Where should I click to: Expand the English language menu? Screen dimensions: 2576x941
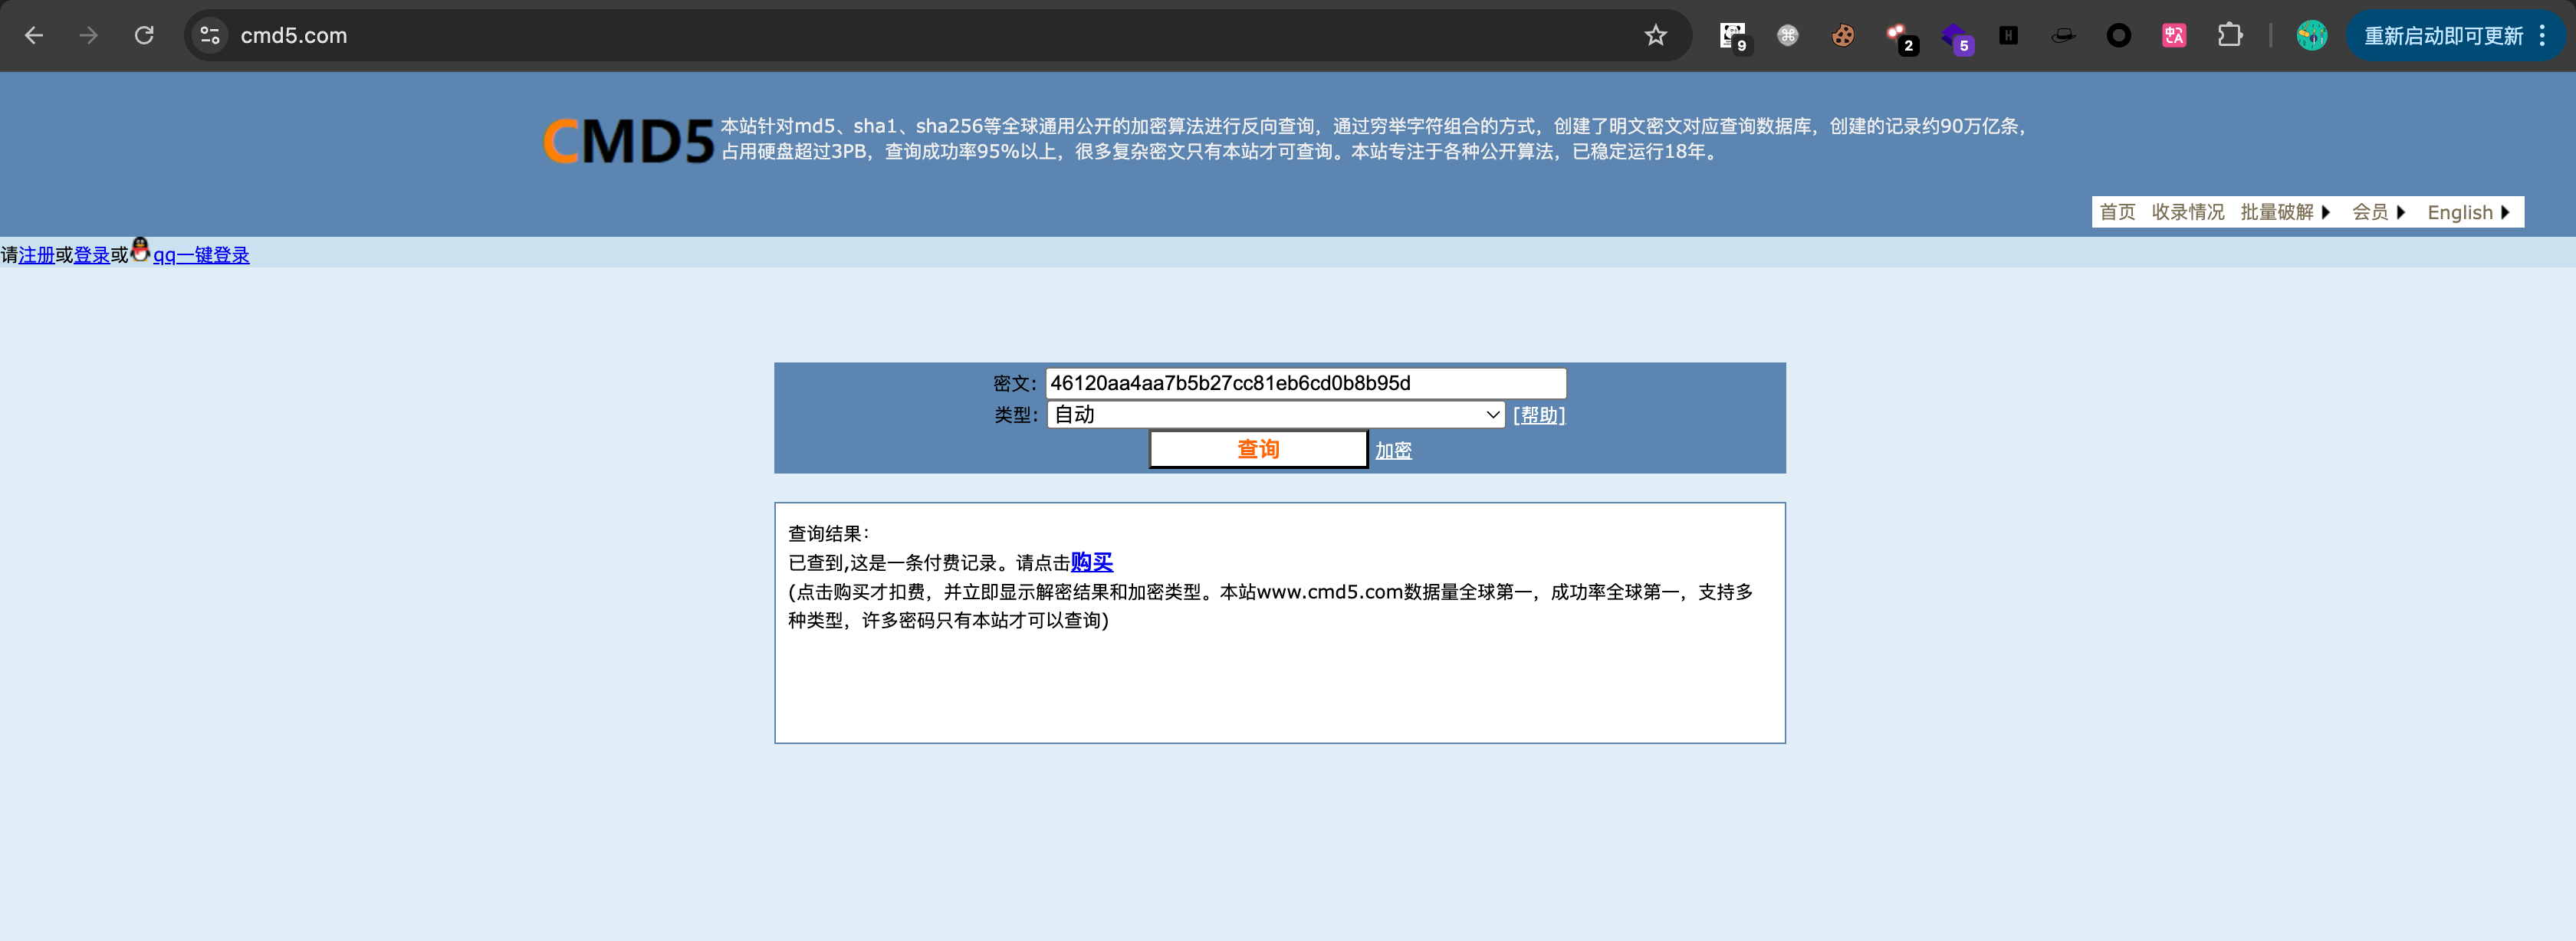[x=2467, y=212]
